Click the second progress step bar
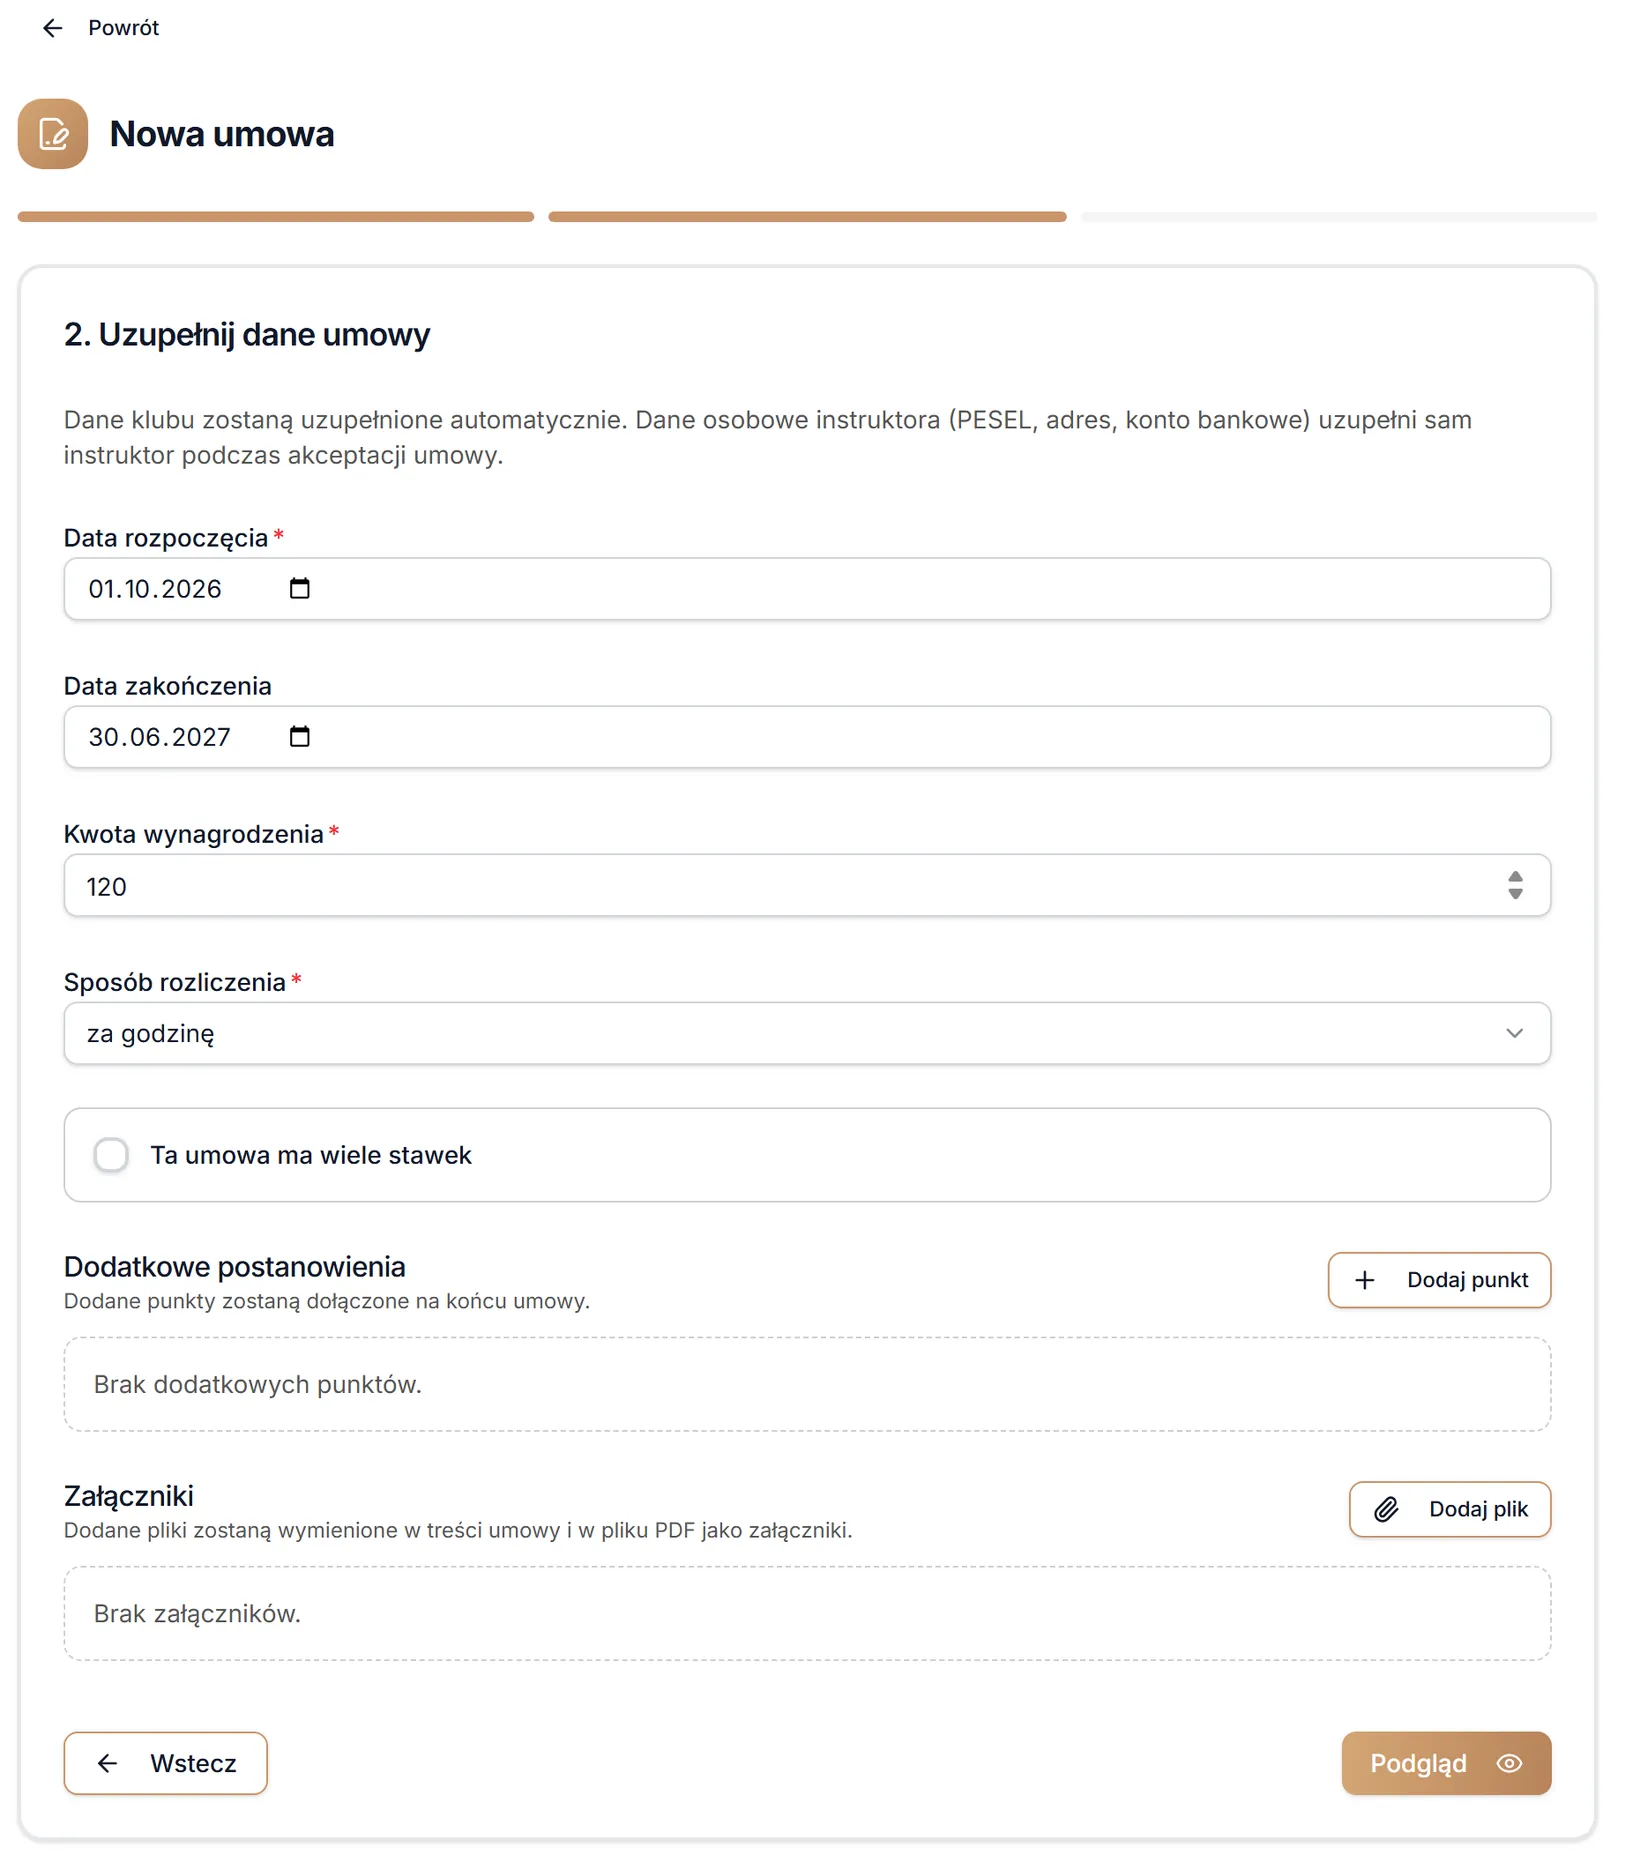 click(807, 217)
